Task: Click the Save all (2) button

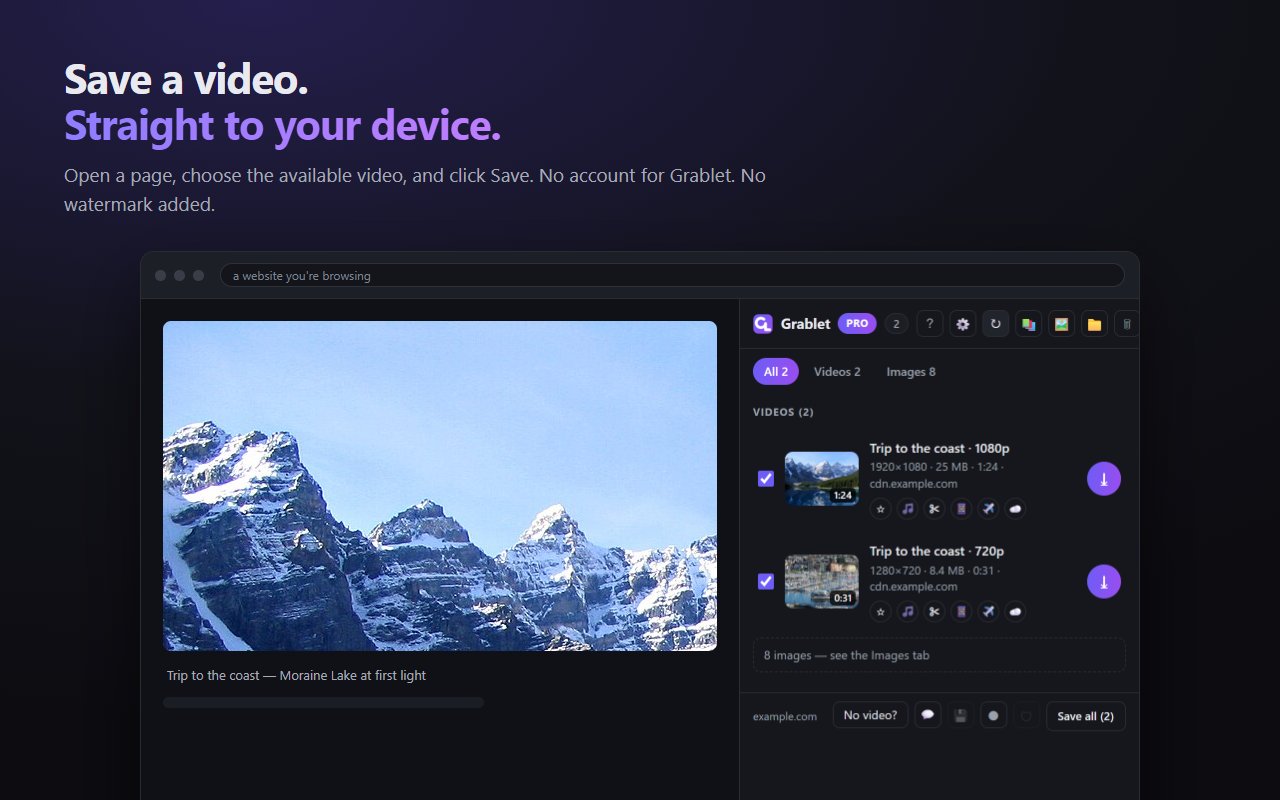Action: [x=1085, y=716]
